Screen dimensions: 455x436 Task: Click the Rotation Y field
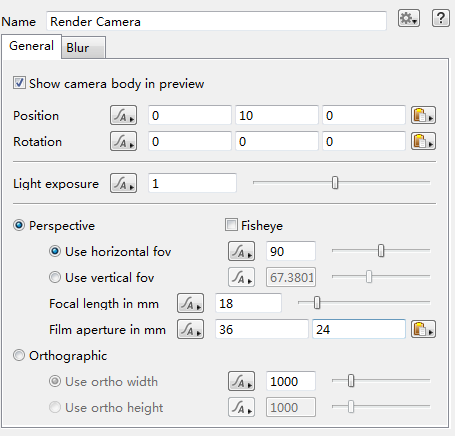click(277, 141)
